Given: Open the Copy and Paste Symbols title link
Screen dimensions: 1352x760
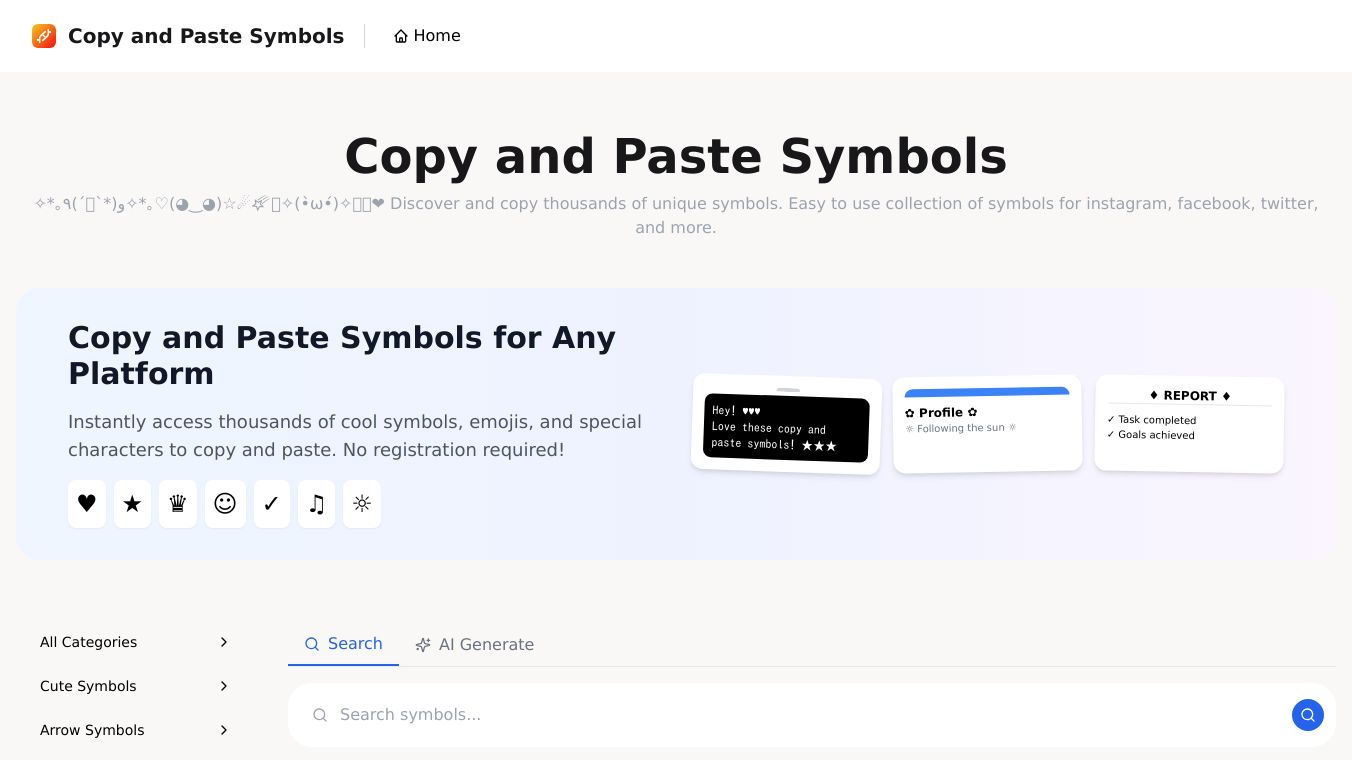Looking at the screenshot, I should [205, 36].
